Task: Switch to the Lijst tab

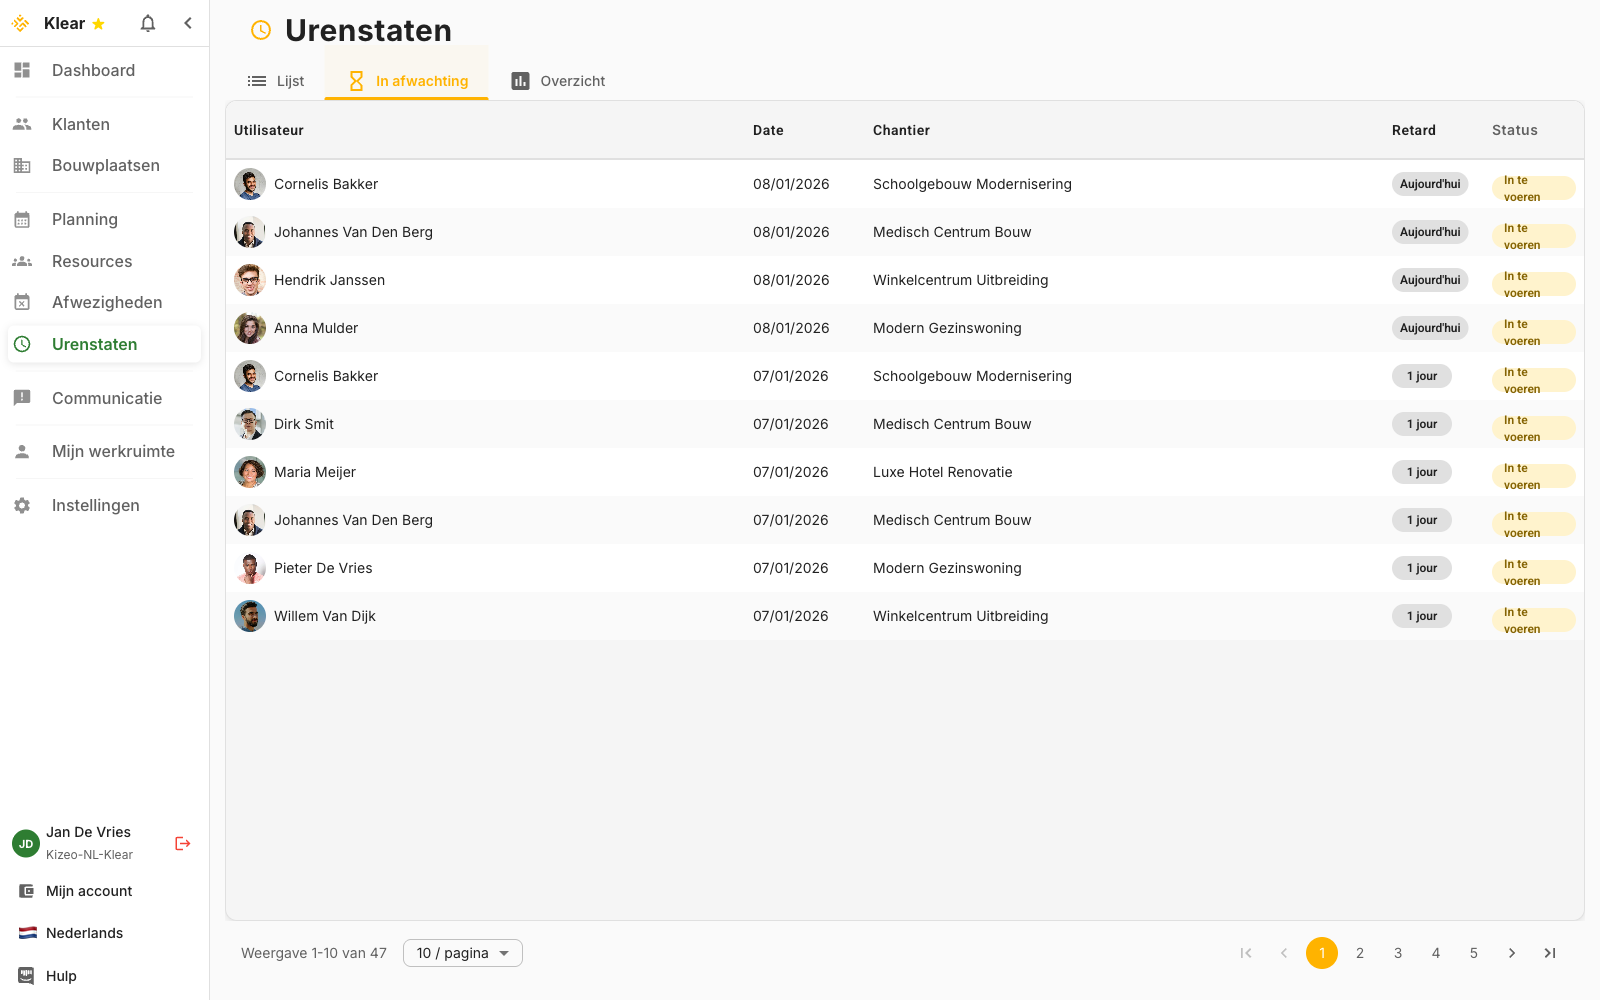Action: point(276,81)
